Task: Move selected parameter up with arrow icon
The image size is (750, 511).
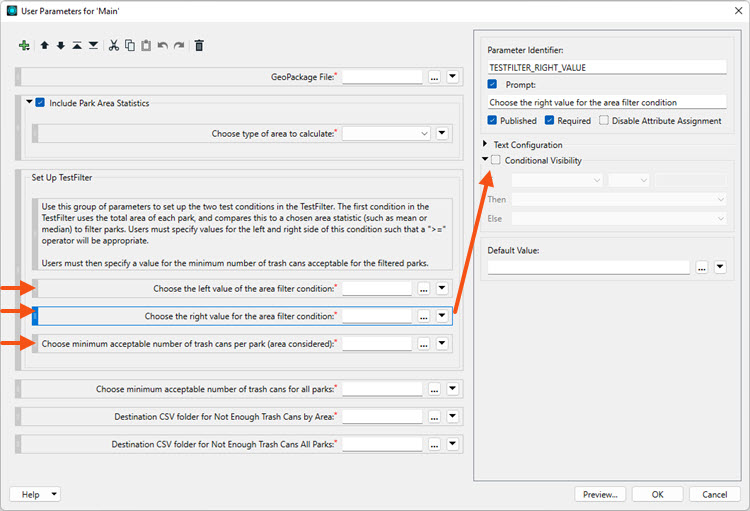Action: 44,45
